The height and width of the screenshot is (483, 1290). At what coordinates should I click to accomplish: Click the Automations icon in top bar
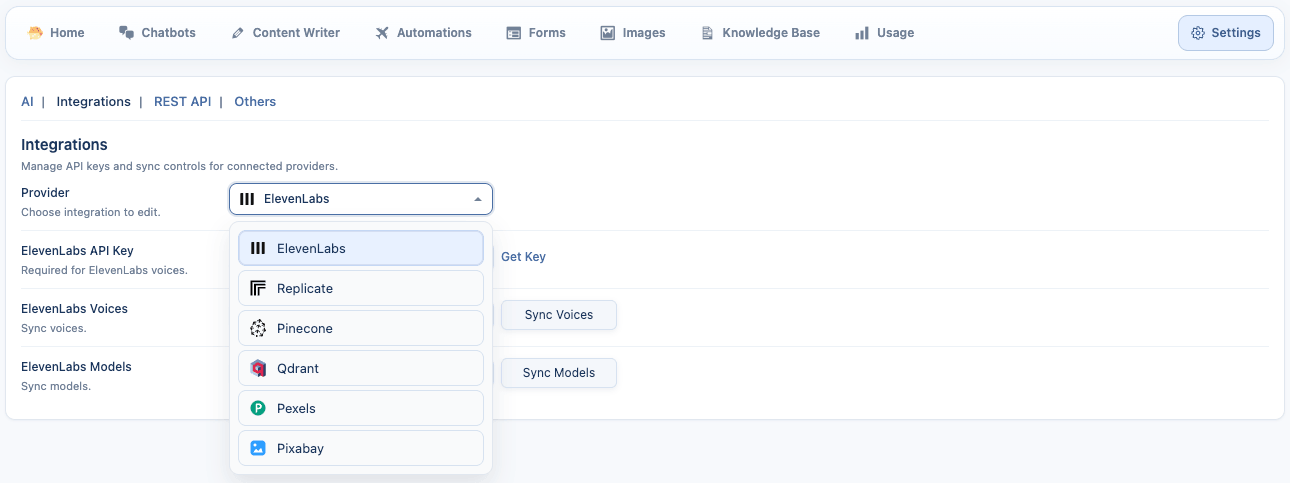pyautogui.click(x=382, y=33)
